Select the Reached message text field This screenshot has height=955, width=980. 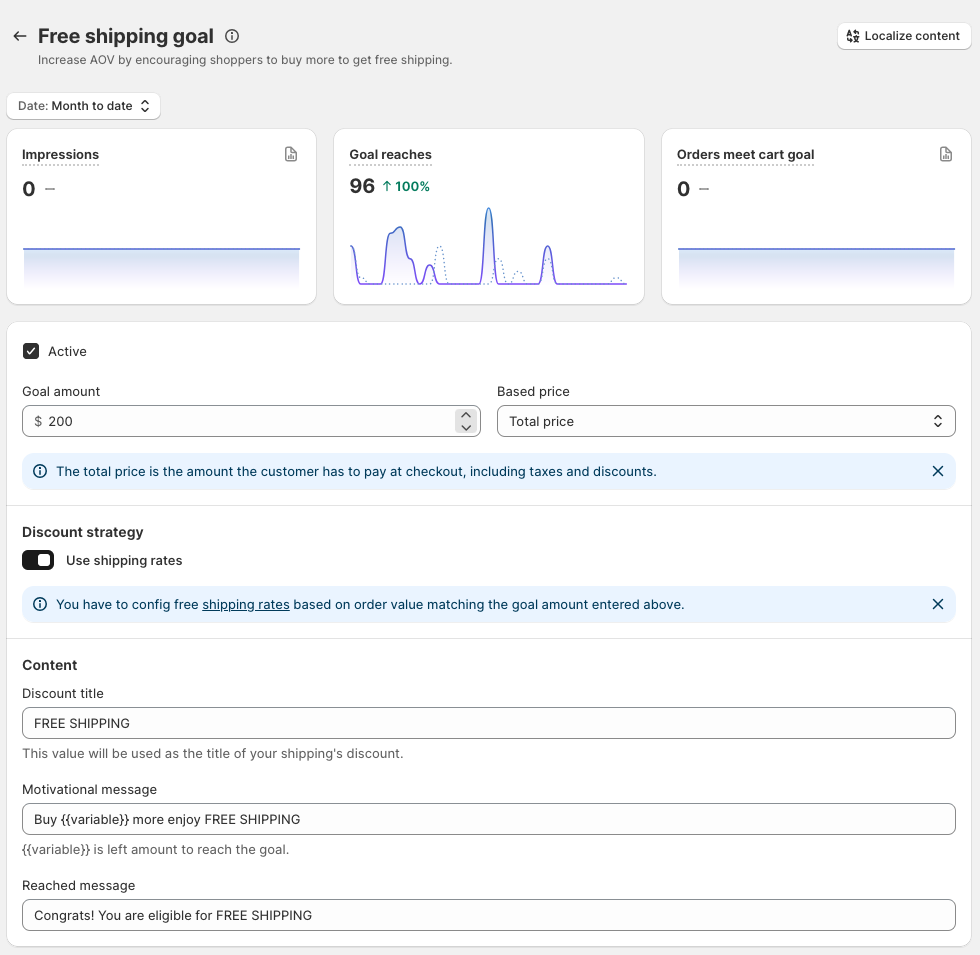click(x=488, y=915)
